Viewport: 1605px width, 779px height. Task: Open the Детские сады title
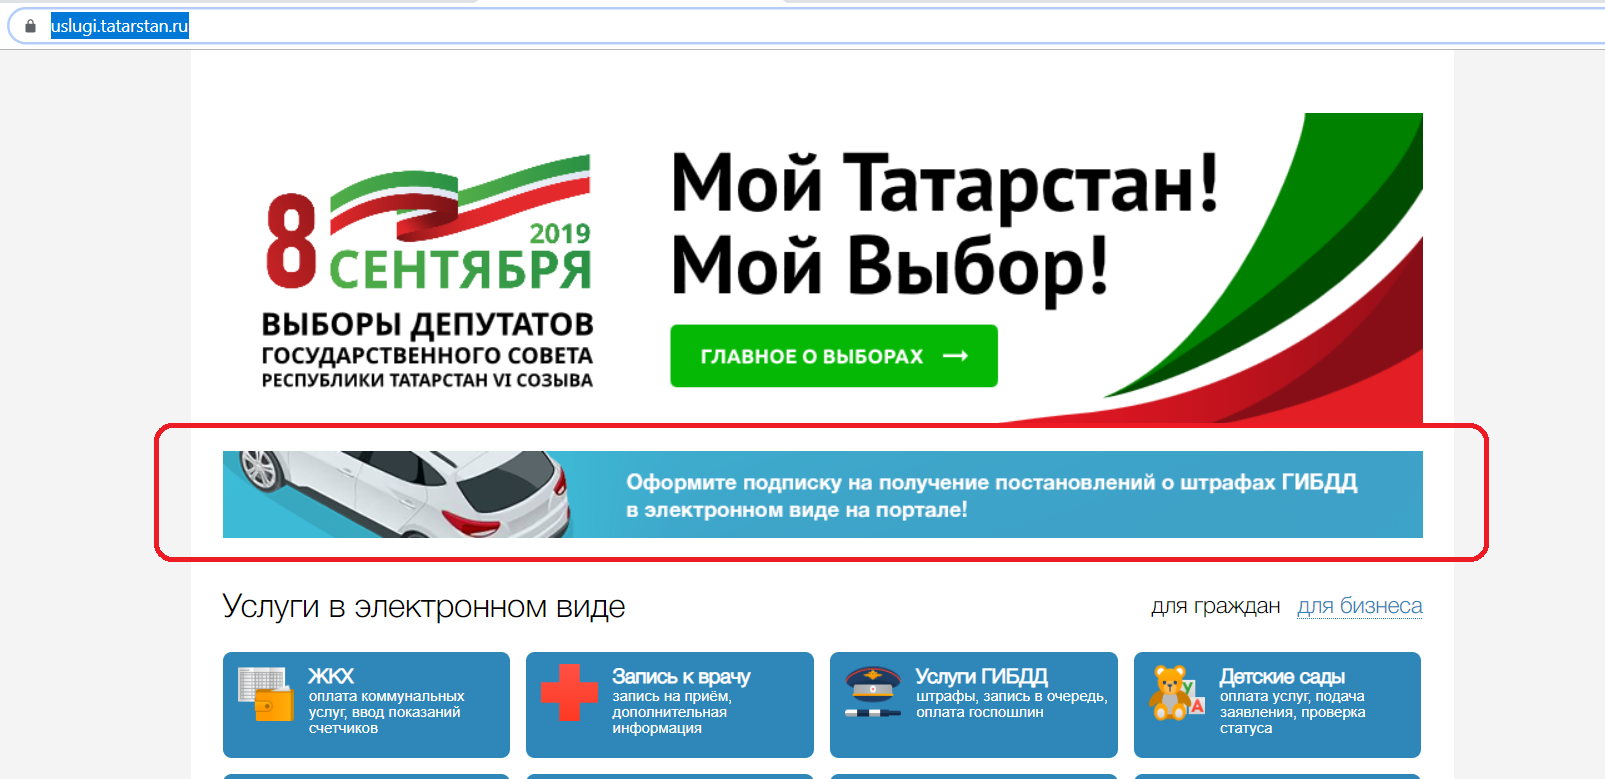[1282, 677]
